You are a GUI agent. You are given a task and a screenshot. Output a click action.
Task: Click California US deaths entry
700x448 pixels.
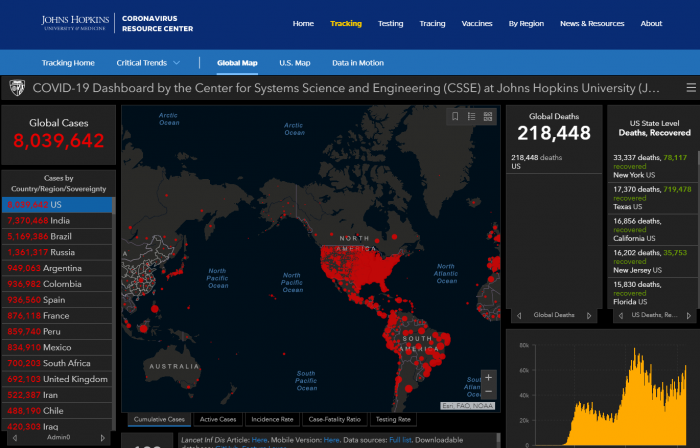(x=652, y=229)
